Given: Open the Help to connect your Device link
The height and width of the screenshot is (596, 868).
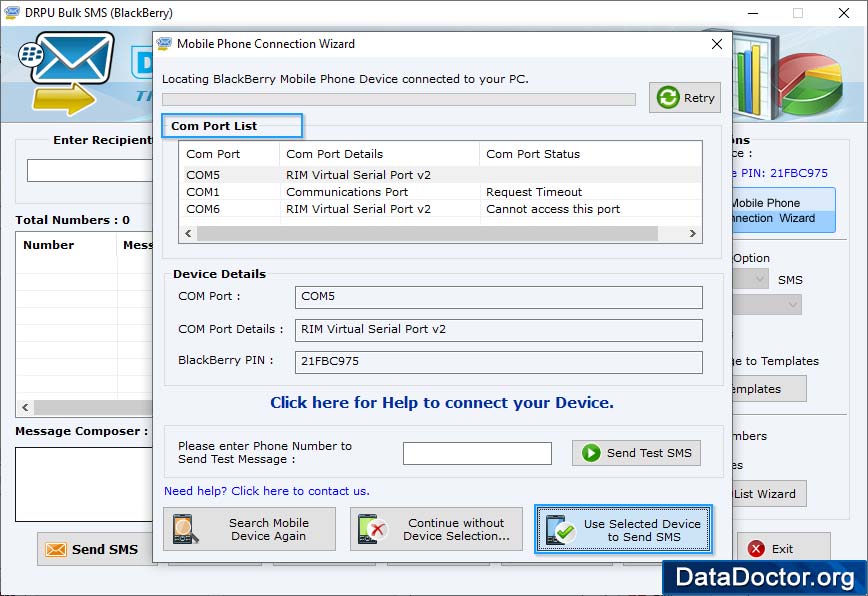Looking at the screenshot, I should click(x=442, y=402).
